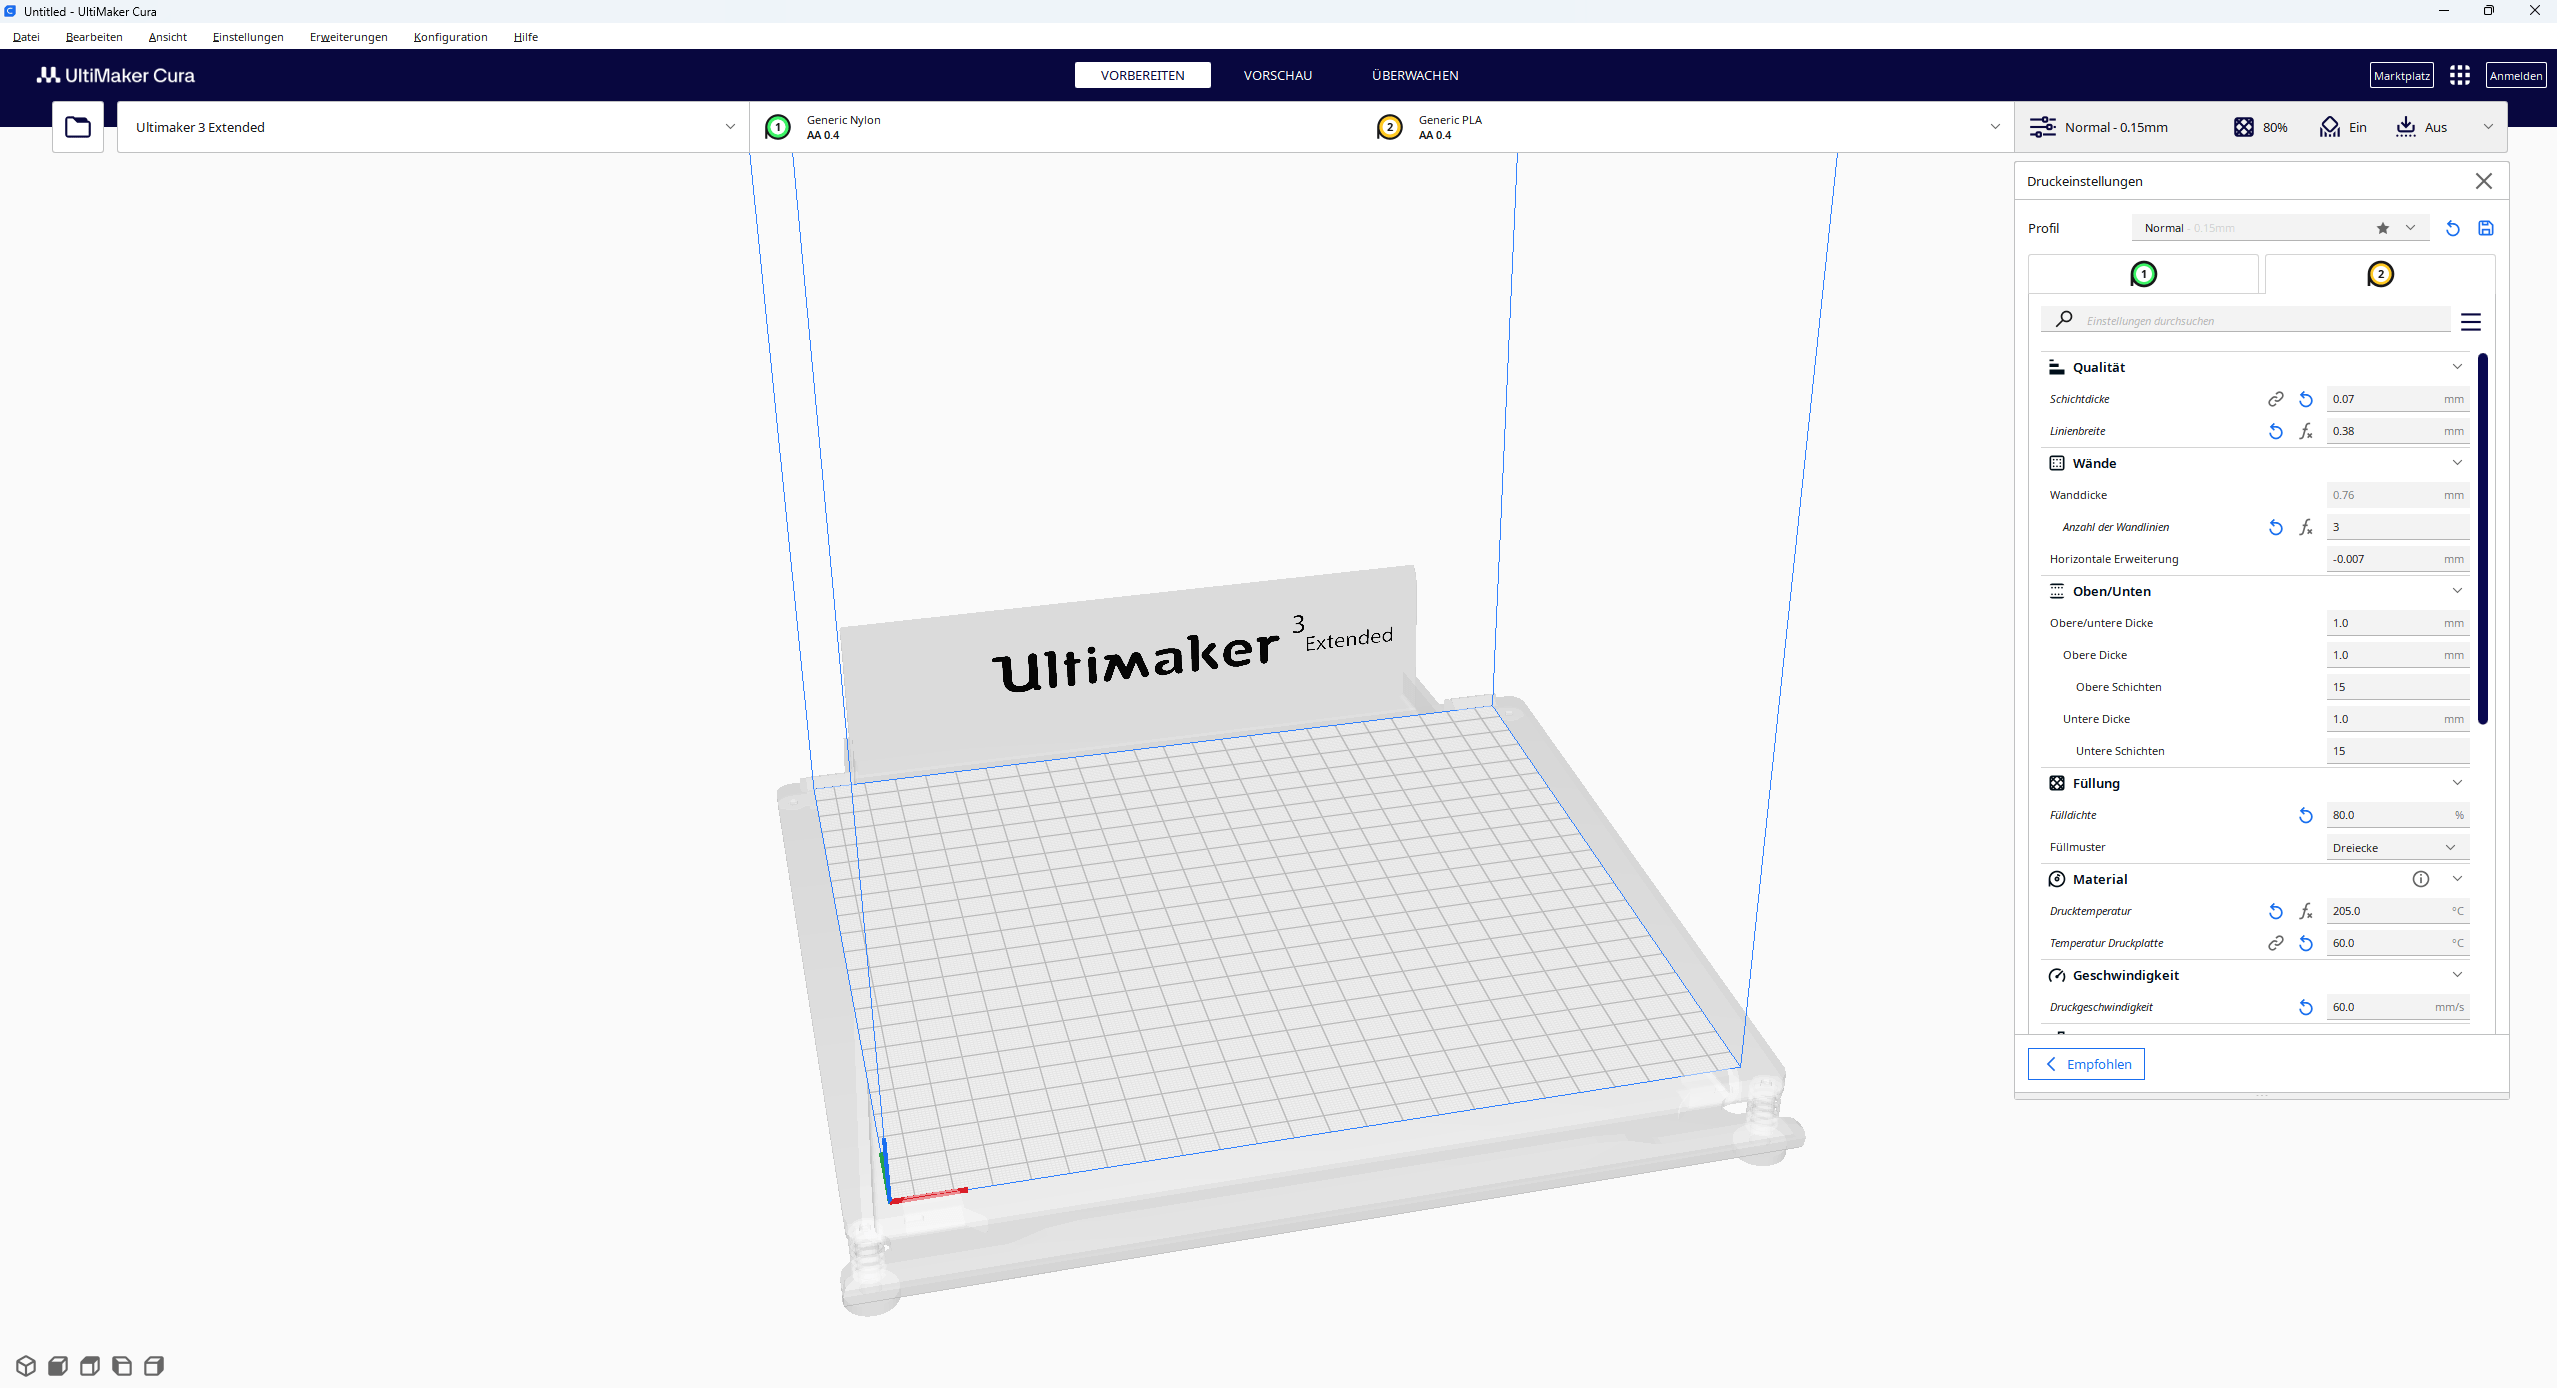Mark profile with star icon

click(x=2382, y=228)
